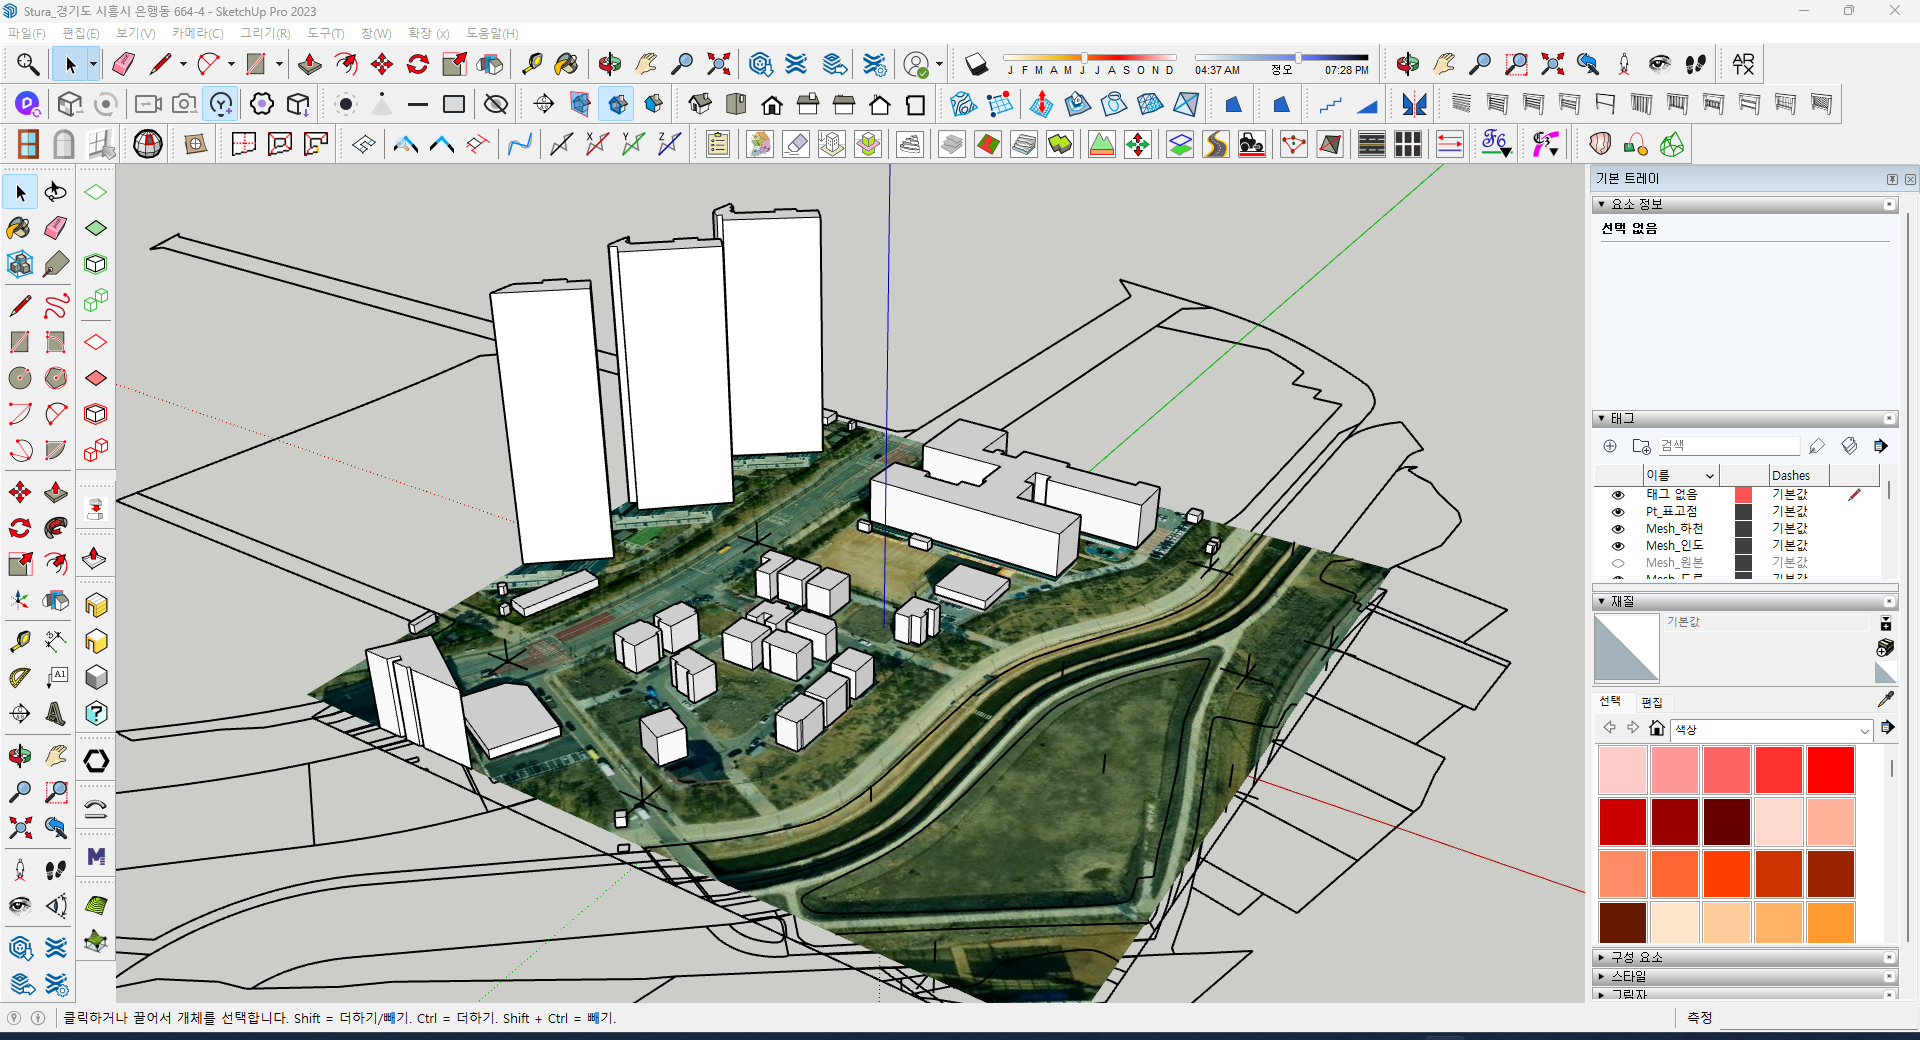Open the Extension Manager
The height and width of the screenshot is (1040, 1920).
tap(875, 65)
